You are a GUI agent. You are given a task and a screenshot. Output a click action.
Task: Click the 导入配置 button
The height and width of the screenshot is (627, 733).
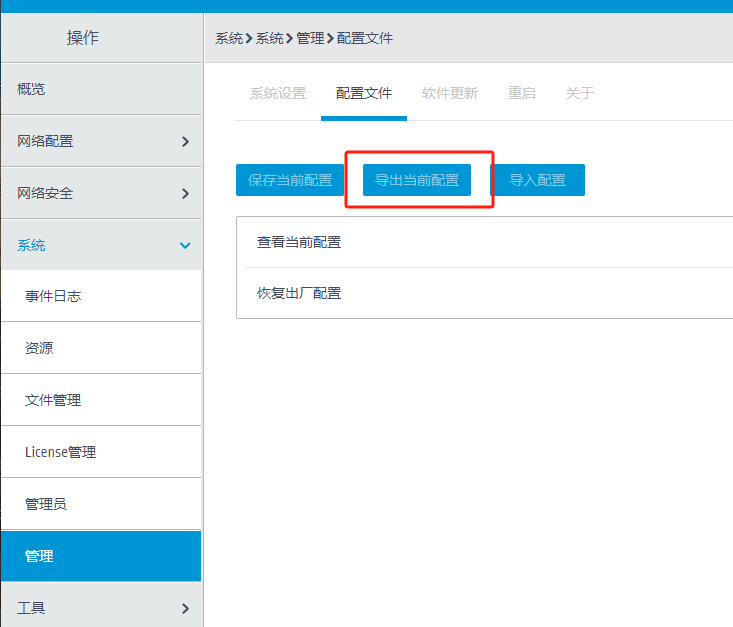[x=538, y=181]
